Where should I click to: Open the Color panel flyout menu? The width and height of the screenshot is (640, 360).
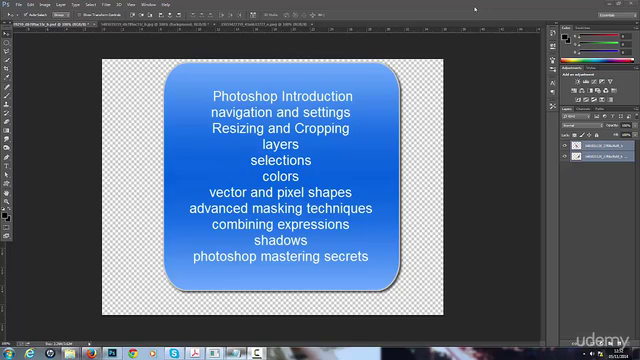[x=636, y=28]
